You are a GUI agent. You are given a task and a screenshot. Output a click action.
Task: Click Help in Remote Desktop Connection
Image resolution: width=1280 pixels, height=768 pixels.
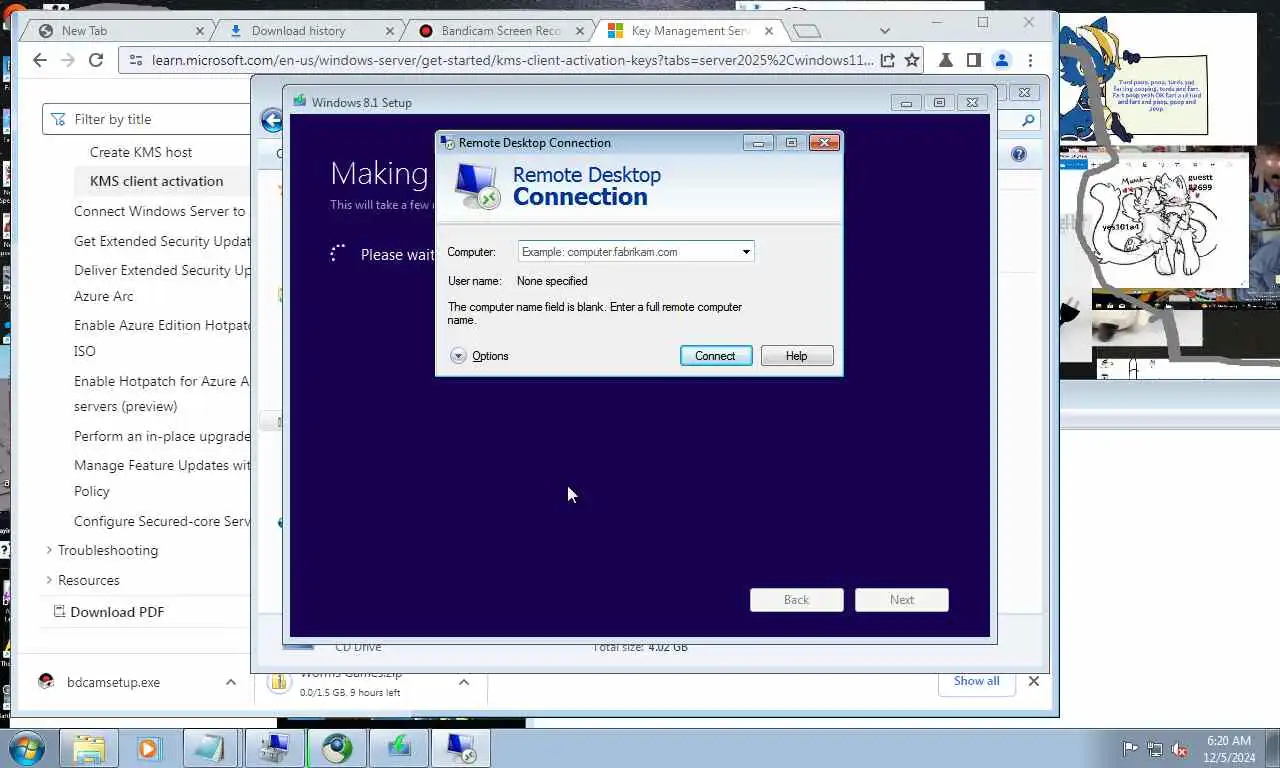click(x=797, y=356)
